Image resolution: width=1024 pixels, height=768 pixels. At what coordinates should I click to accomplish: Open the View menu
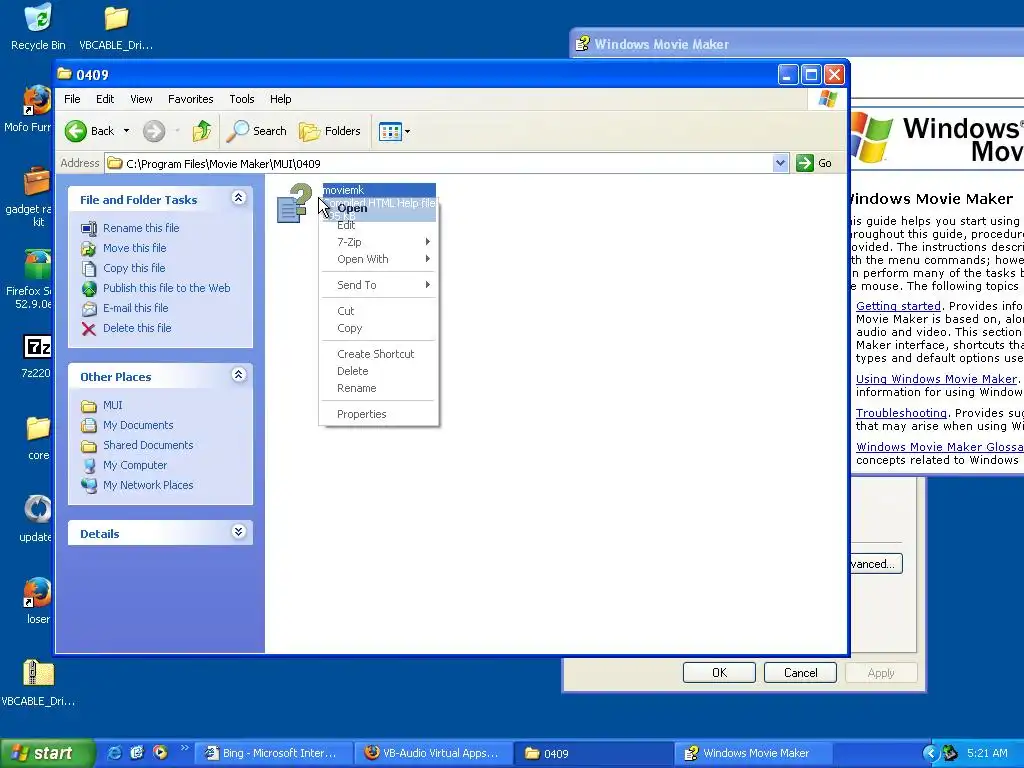[141, 99]
